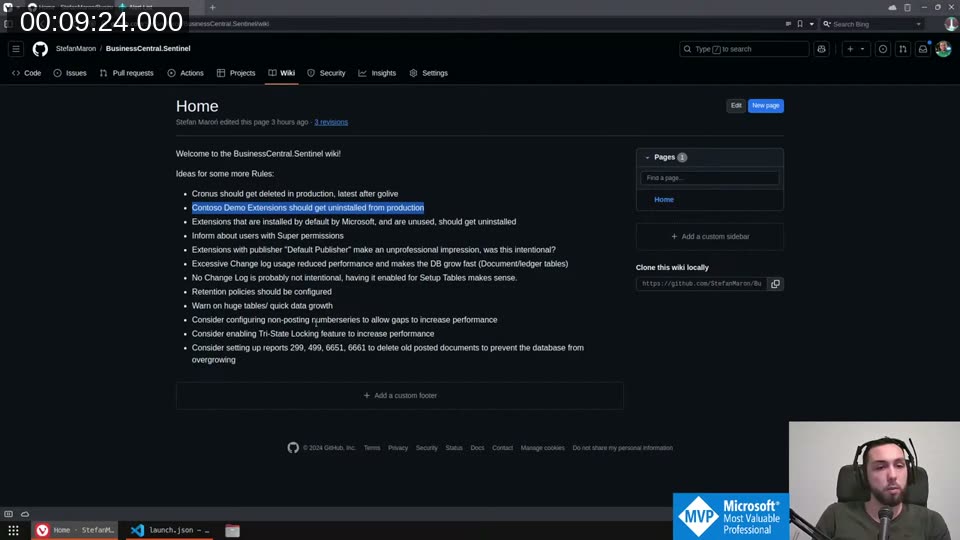This screenshot has width=960, height=540.
Task: Open the Insights tab
Action: 377,73
